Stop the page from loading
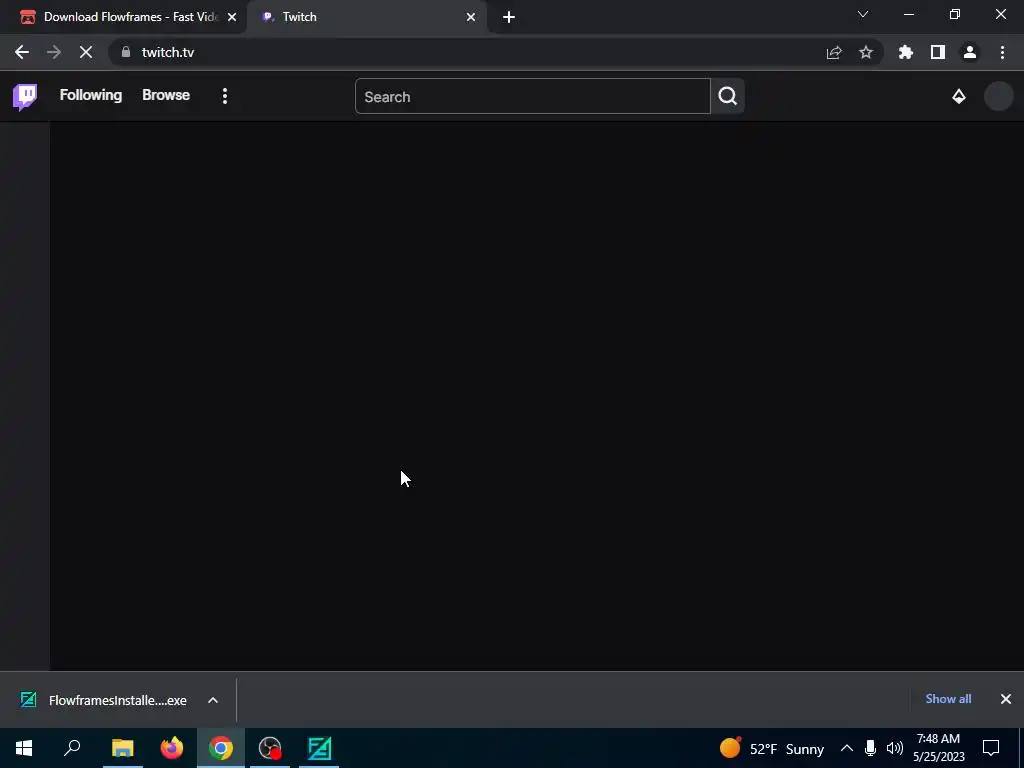The height and width of the screenshot is (768, 1024). [86, 52]
